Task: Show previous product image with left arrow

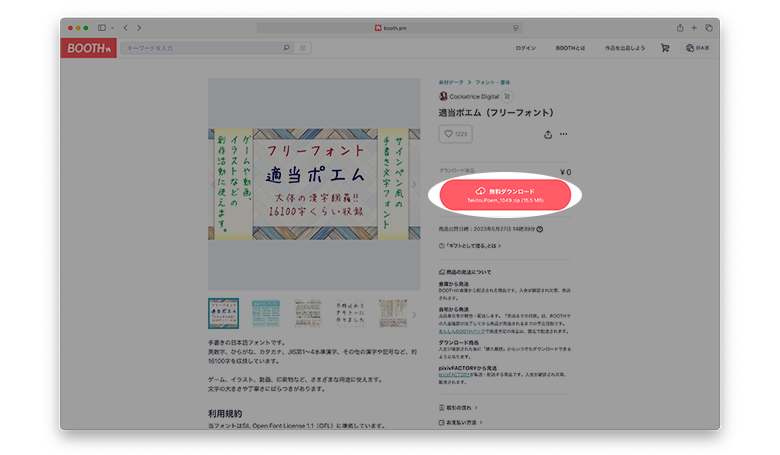Action: (214, 184)
